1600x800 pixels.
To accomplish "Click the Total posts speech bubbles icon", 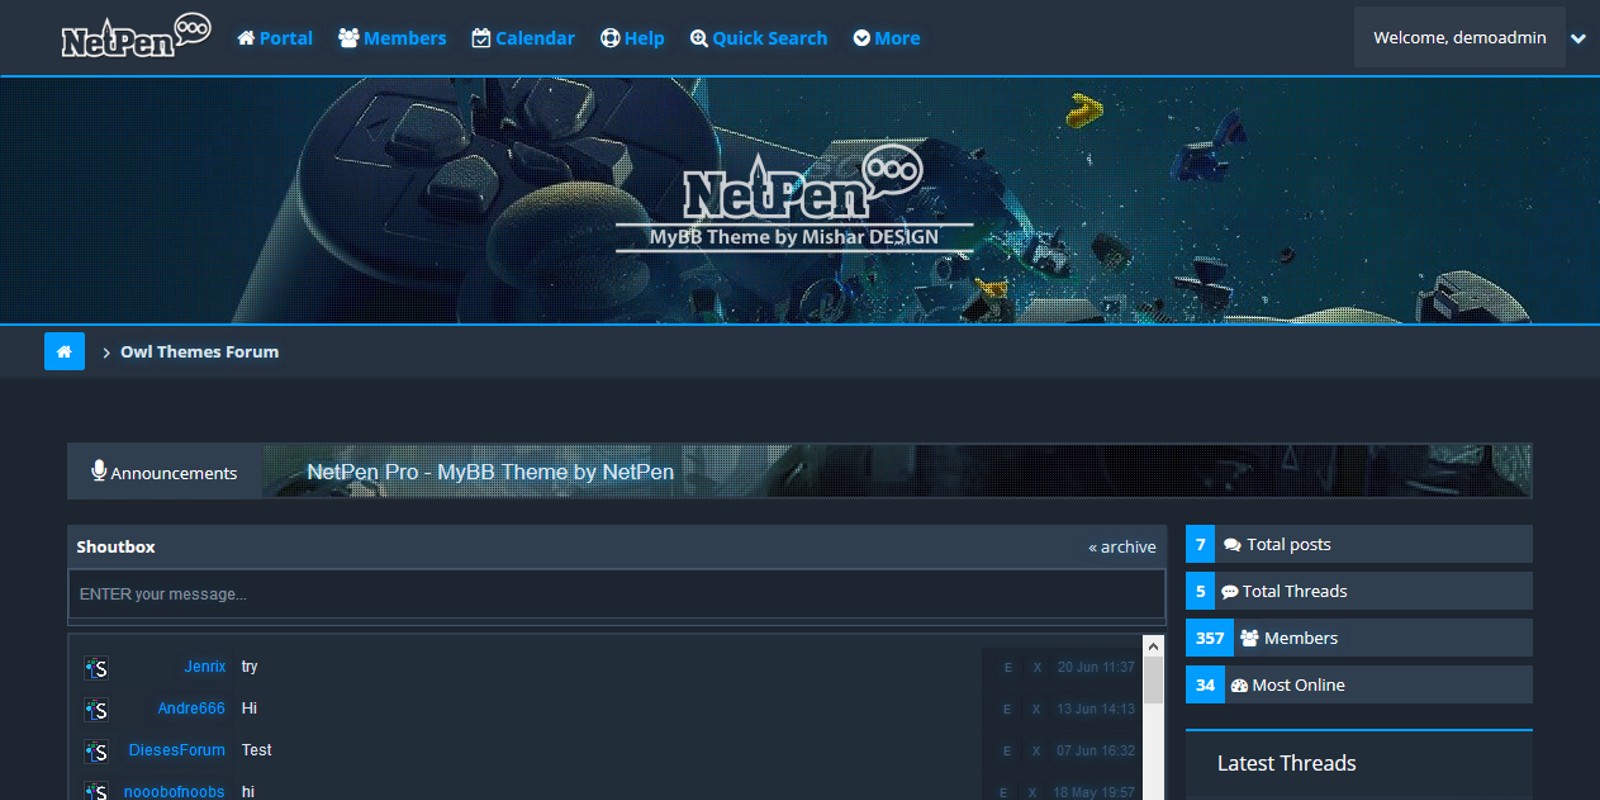I will tap(1232, 545).
